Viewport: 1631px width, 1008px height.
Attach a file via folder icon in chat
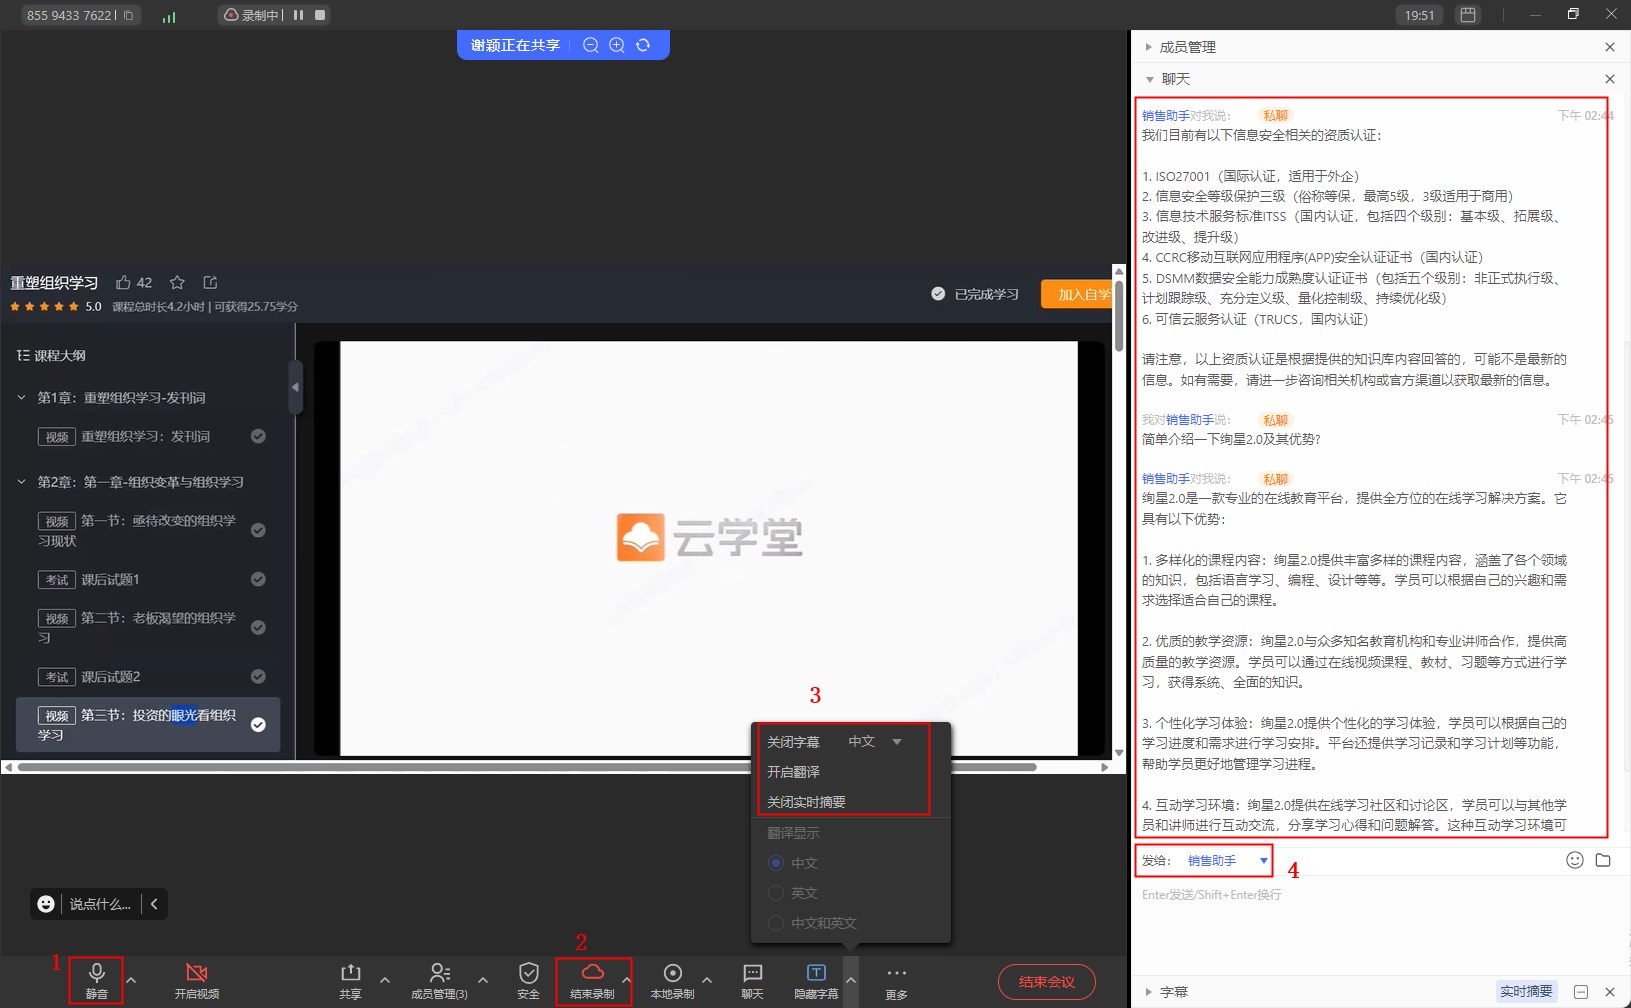coord(1603,860)
